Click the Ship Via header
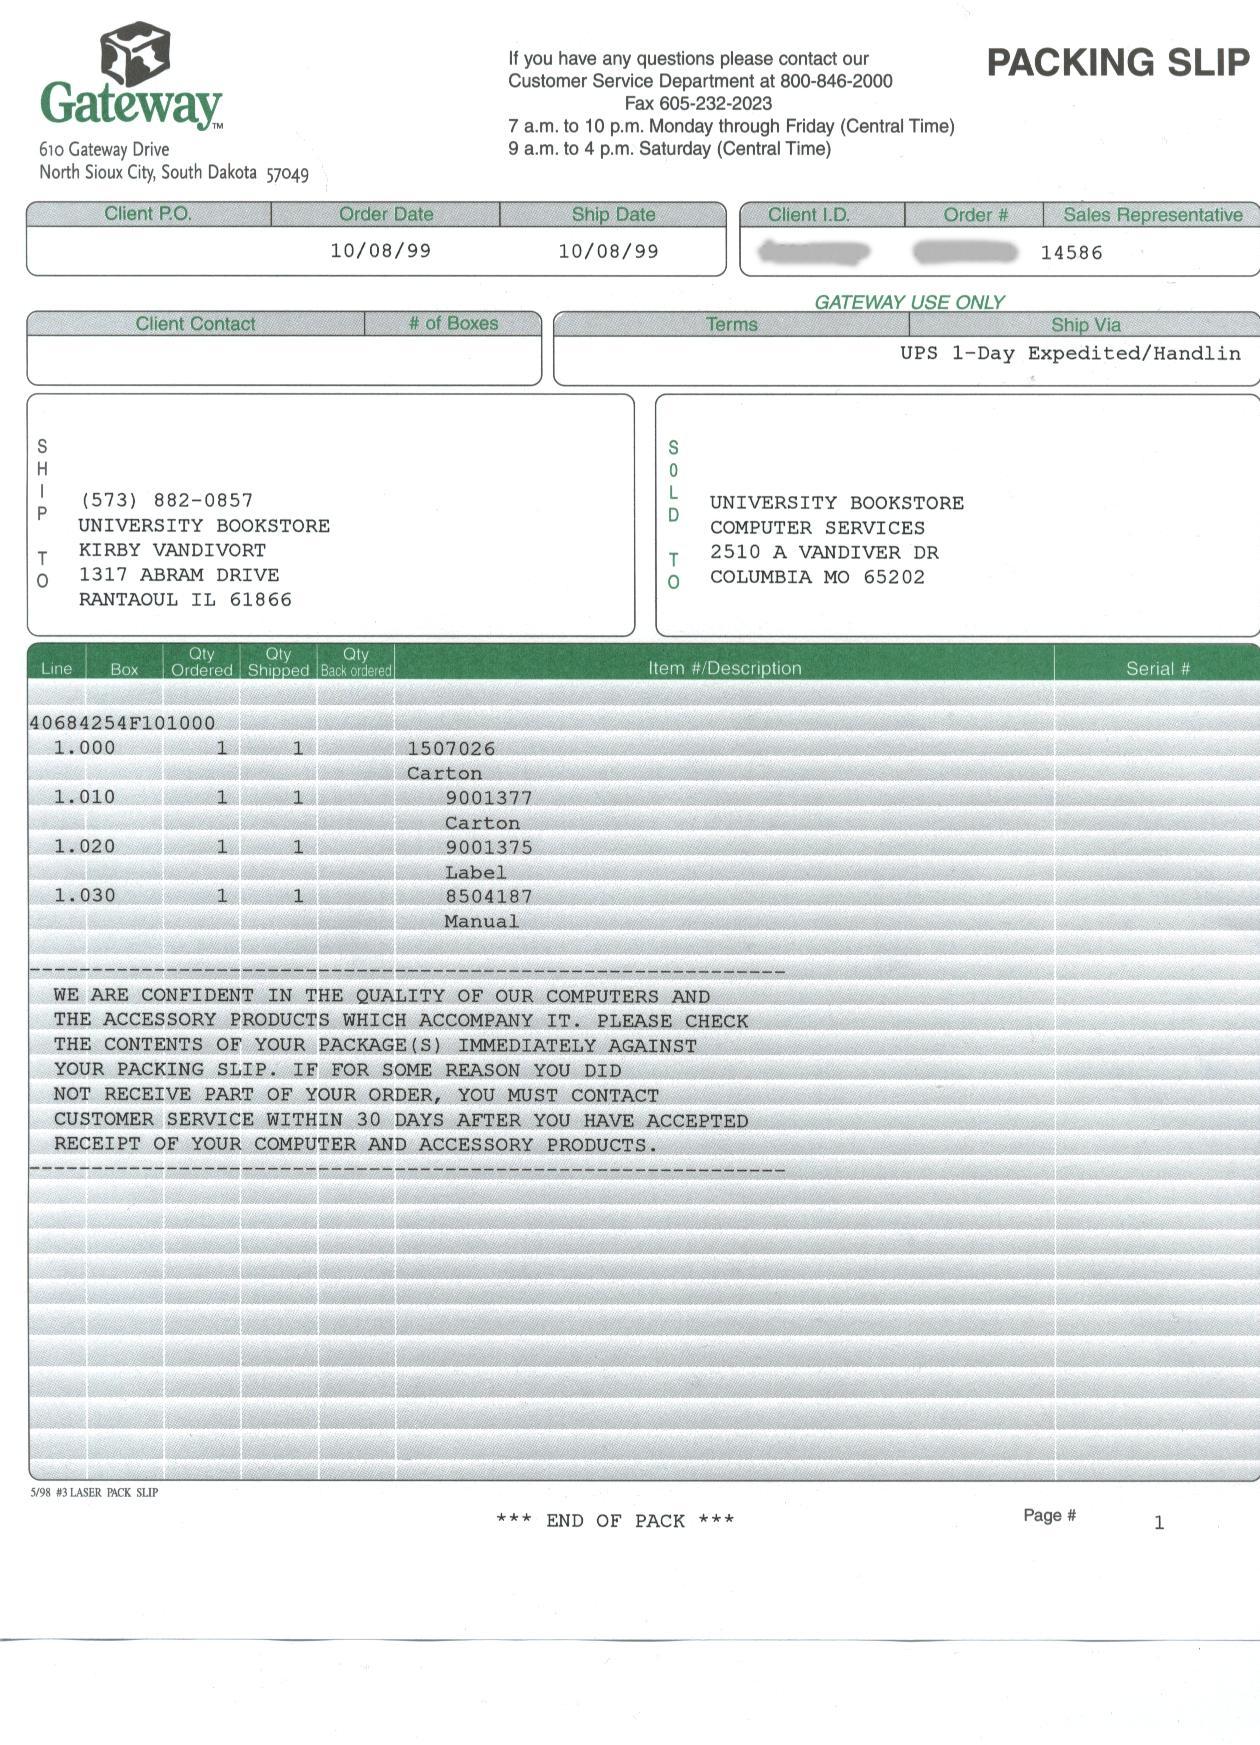1260x1745 pixels. (1085, 325)
